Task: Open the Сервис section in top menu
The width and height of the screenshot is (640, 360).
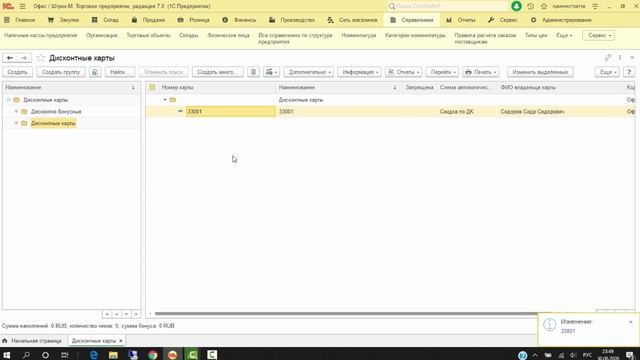Action: tap(502, 20)
